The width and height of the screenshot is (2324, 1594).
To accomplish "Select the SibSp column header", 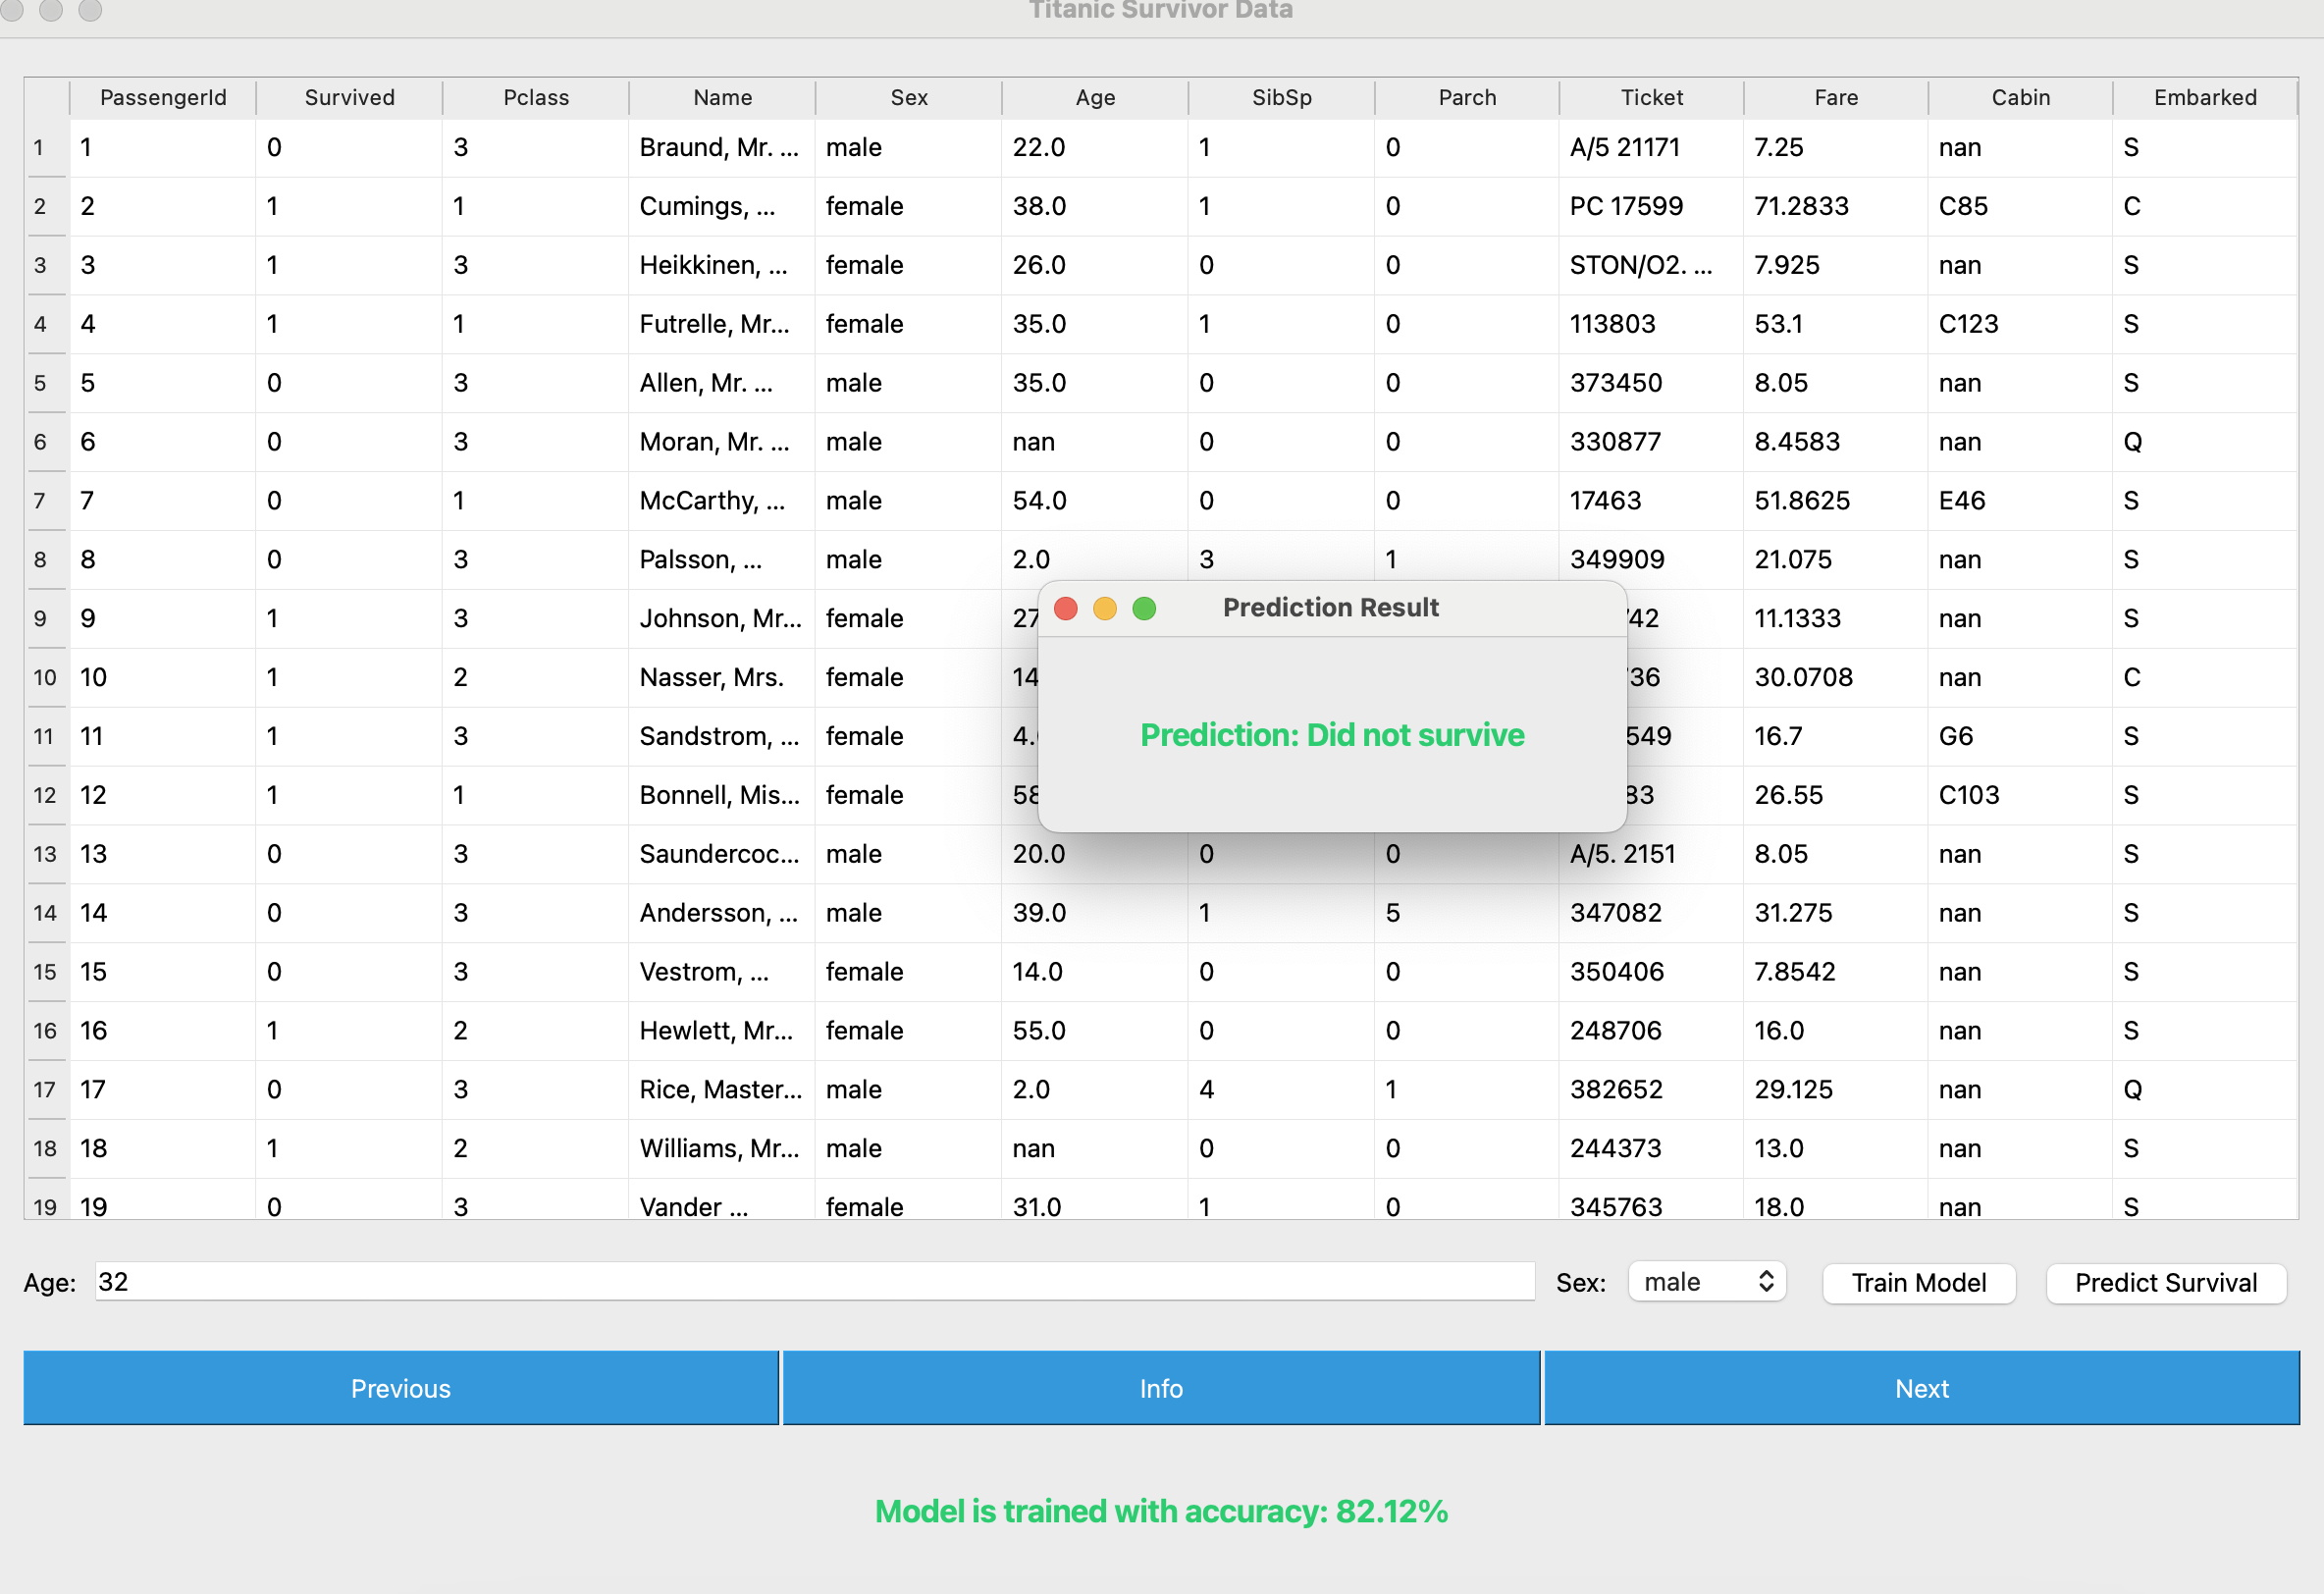I will click(1282, 98).
